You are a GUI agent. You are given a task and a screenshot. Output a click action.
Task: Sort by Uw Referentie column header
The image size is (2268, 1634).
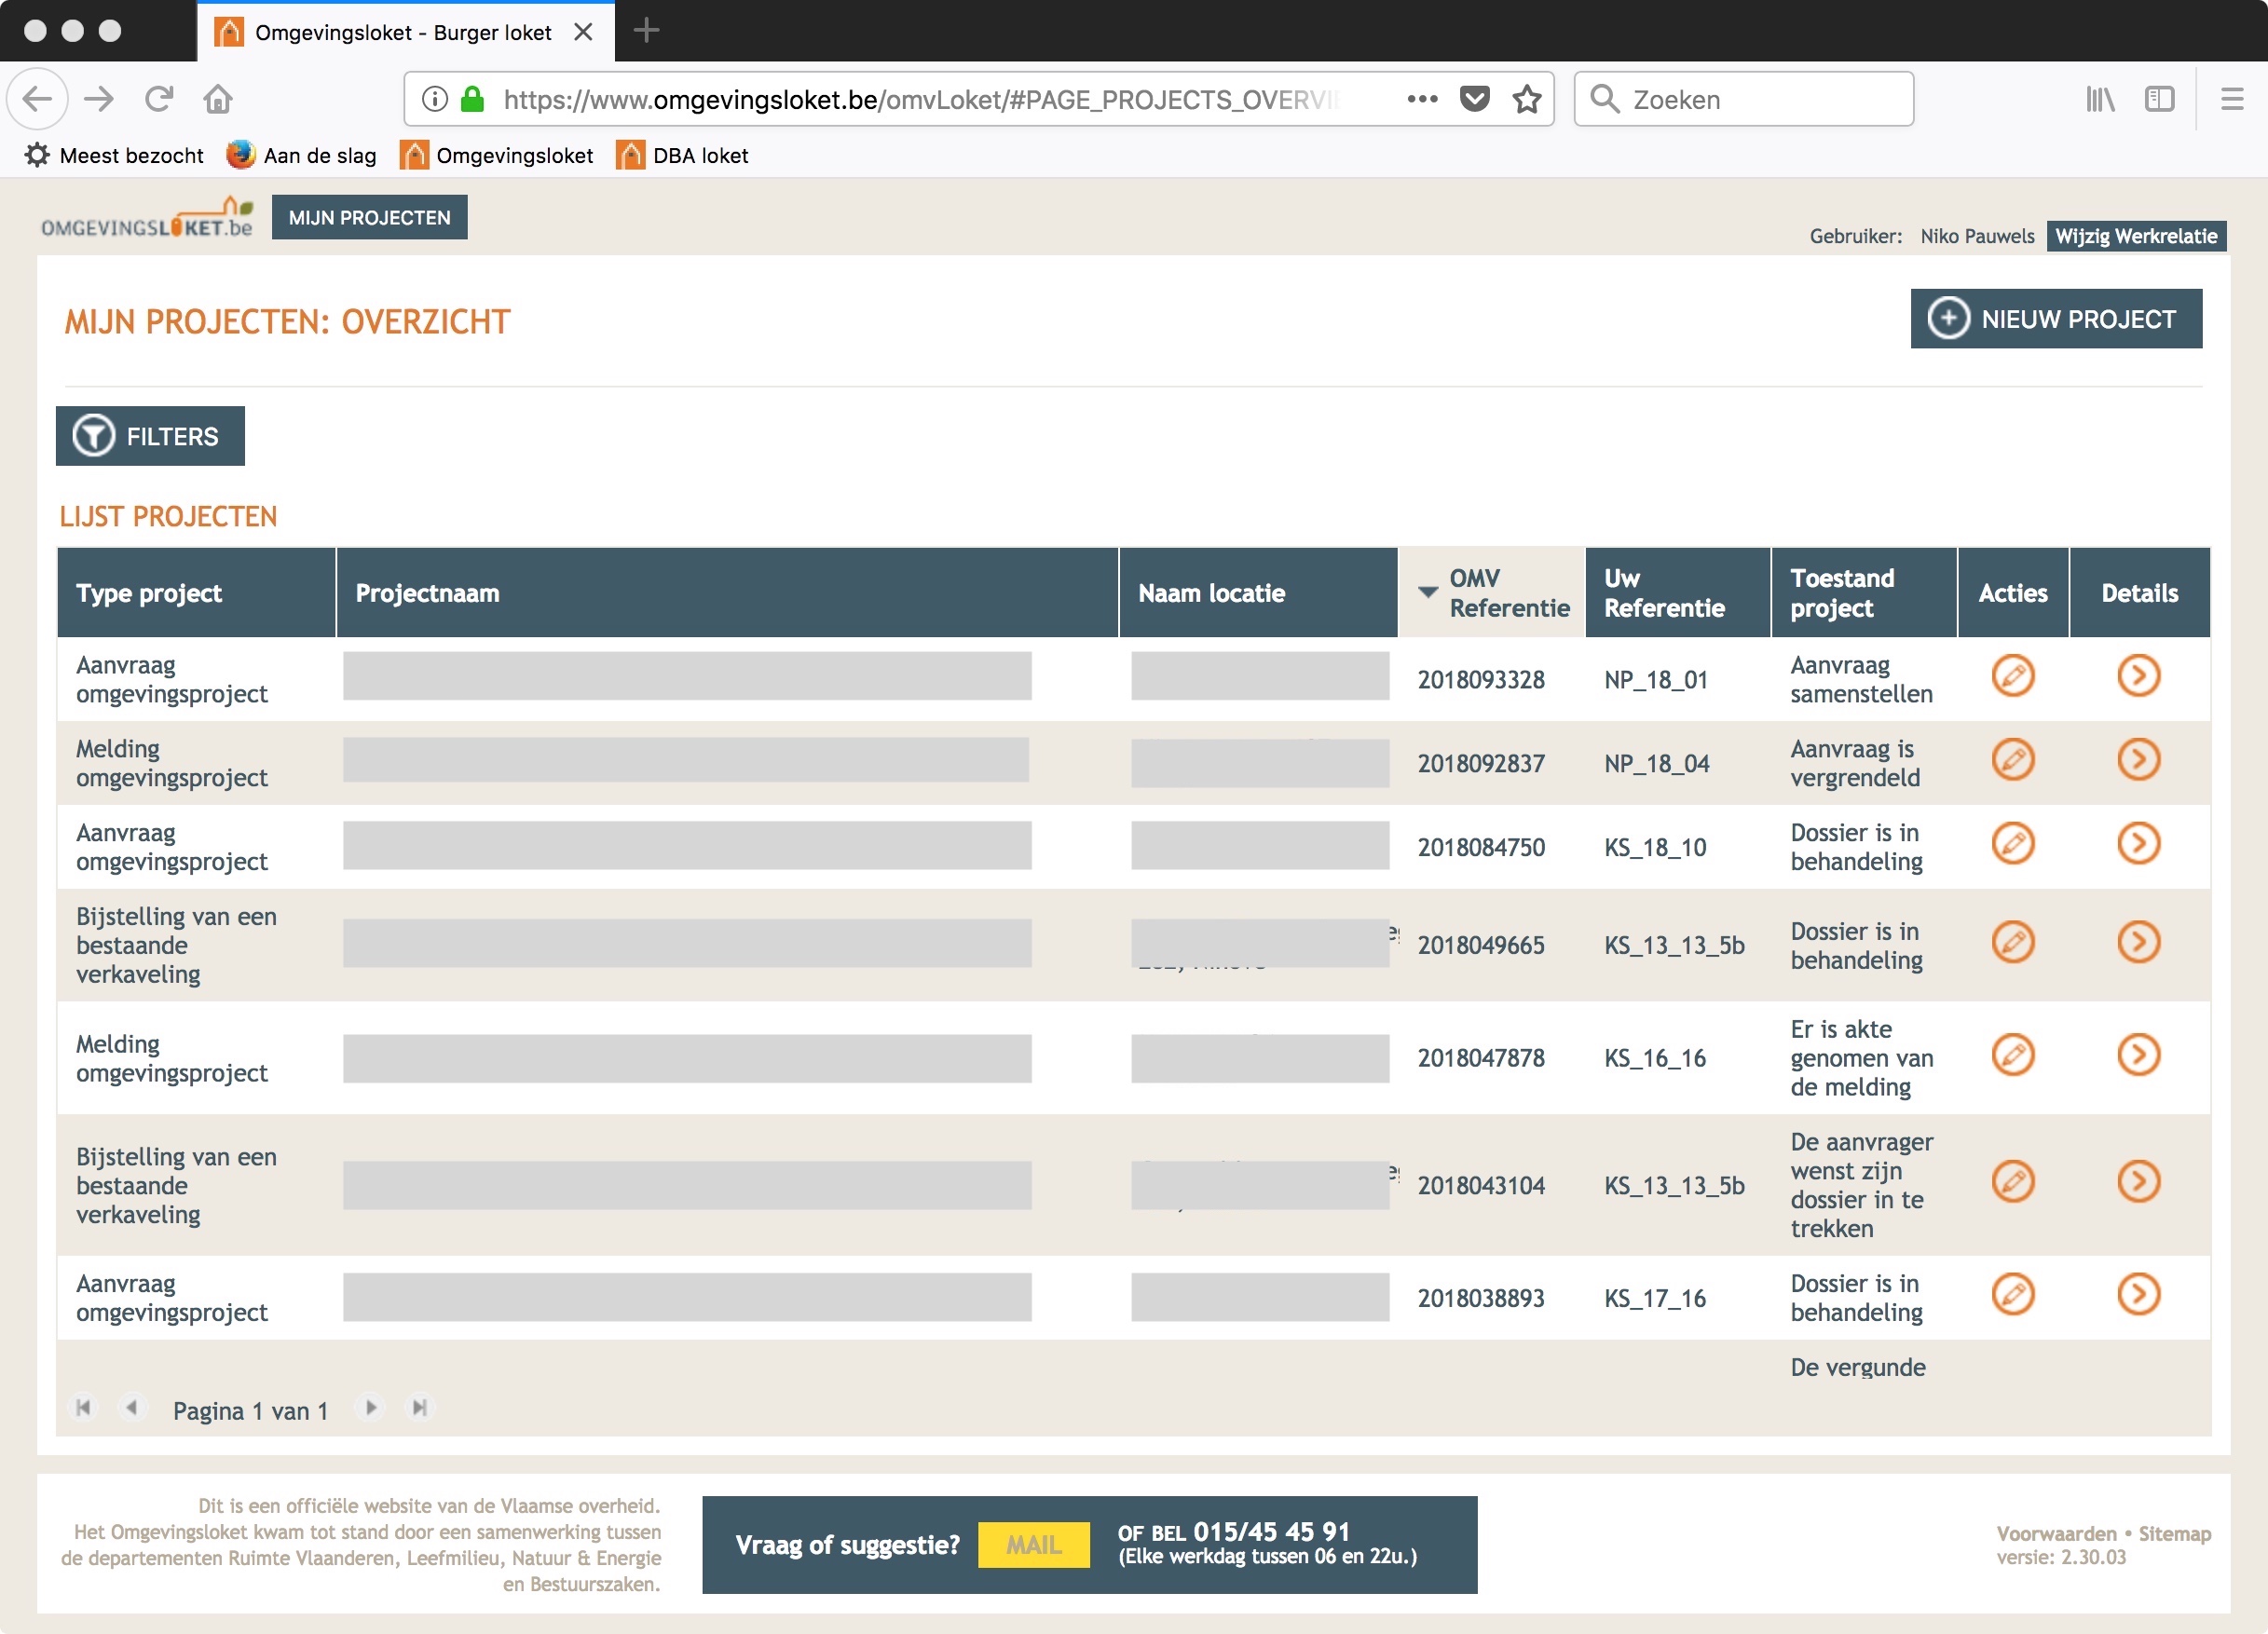pyautogui.click(x=1678, y=593)
